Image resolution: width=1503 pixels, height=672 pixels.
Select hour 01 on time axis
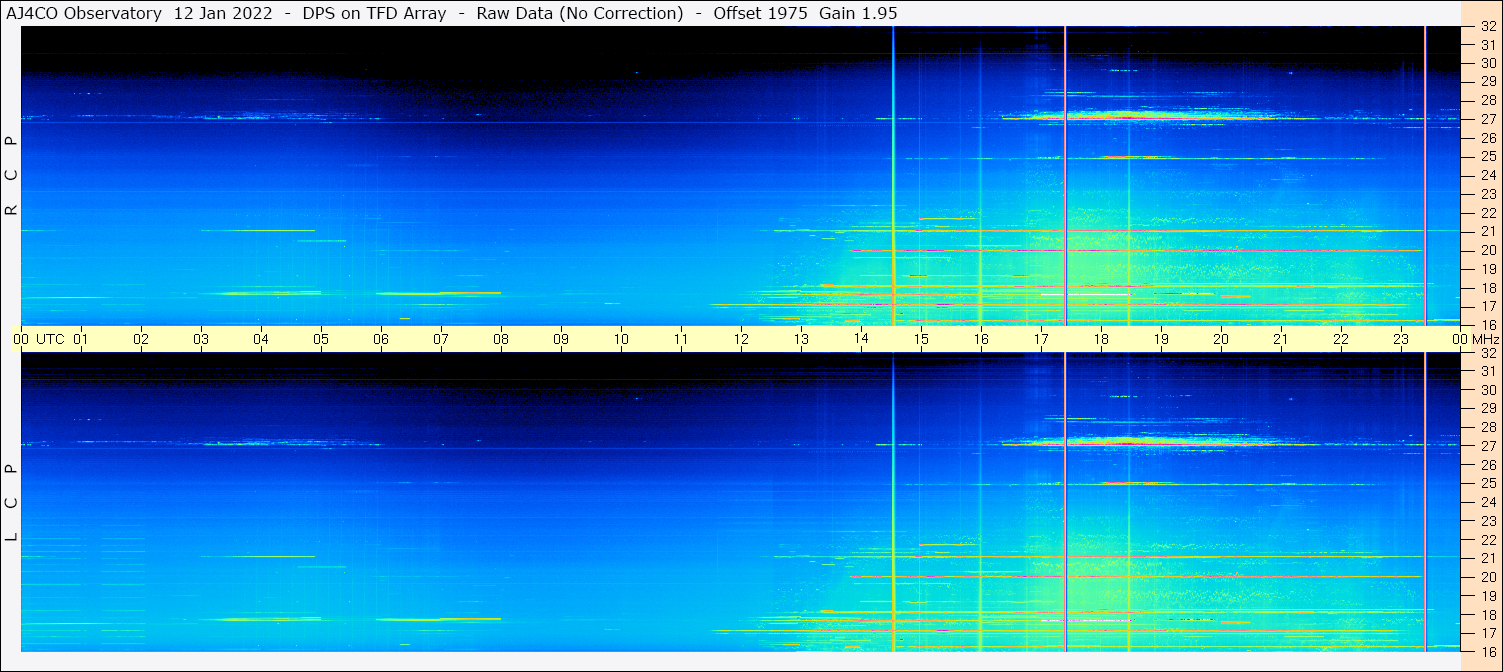point(81,339)
